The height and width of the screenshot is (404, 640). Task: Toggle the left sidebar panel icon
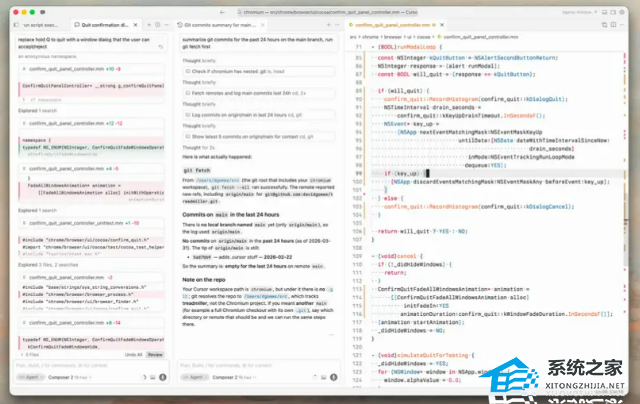coord(16,25)
